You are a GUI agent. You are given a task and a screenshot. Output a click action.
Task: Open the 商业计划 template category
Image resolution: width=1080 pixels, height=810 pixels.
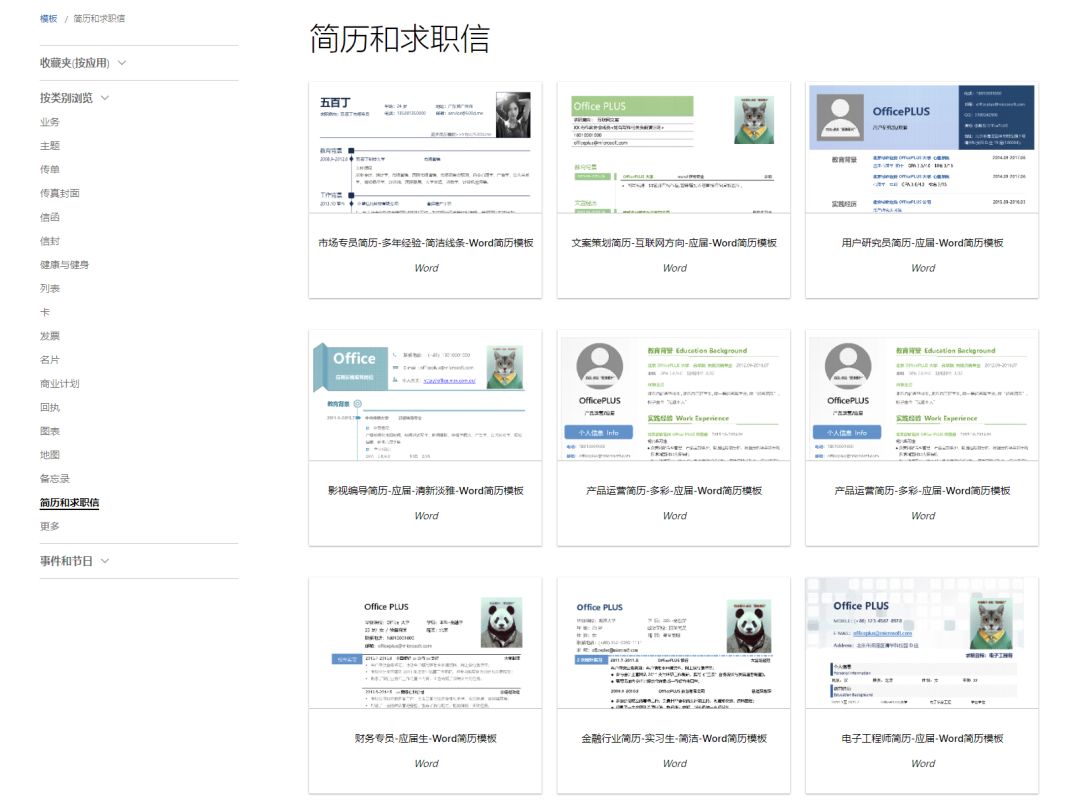[60, 384]
